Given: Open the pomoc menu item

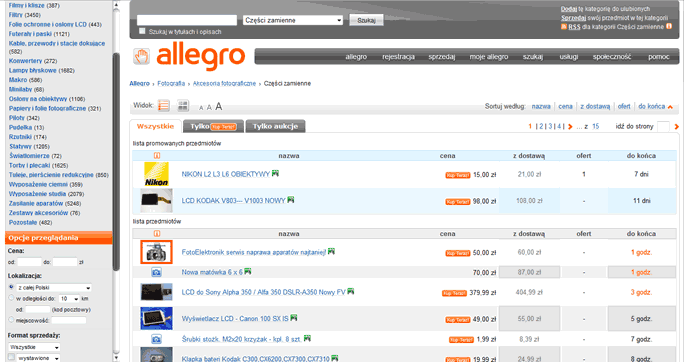Looking at the screenshot, I should click(x=659, y=57).
